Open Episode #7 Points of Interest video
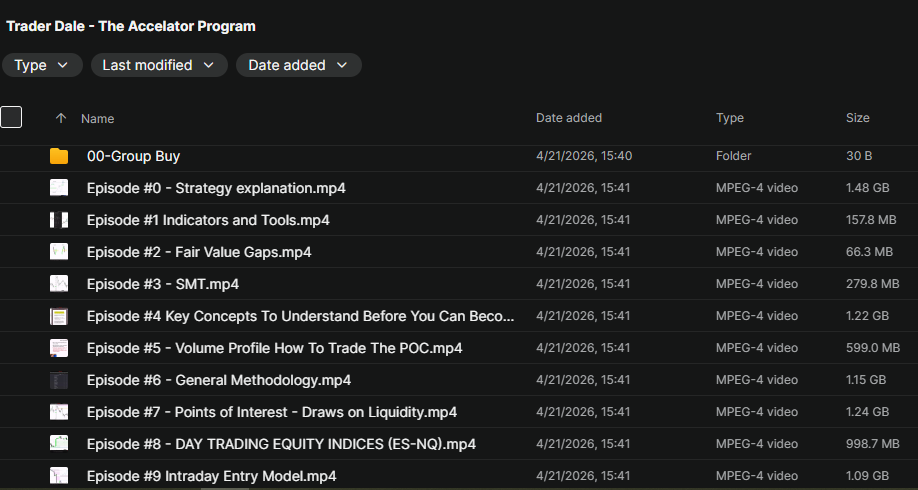Image resolution: width=918 pixels, height=490 pixels. tap(271, 412)
